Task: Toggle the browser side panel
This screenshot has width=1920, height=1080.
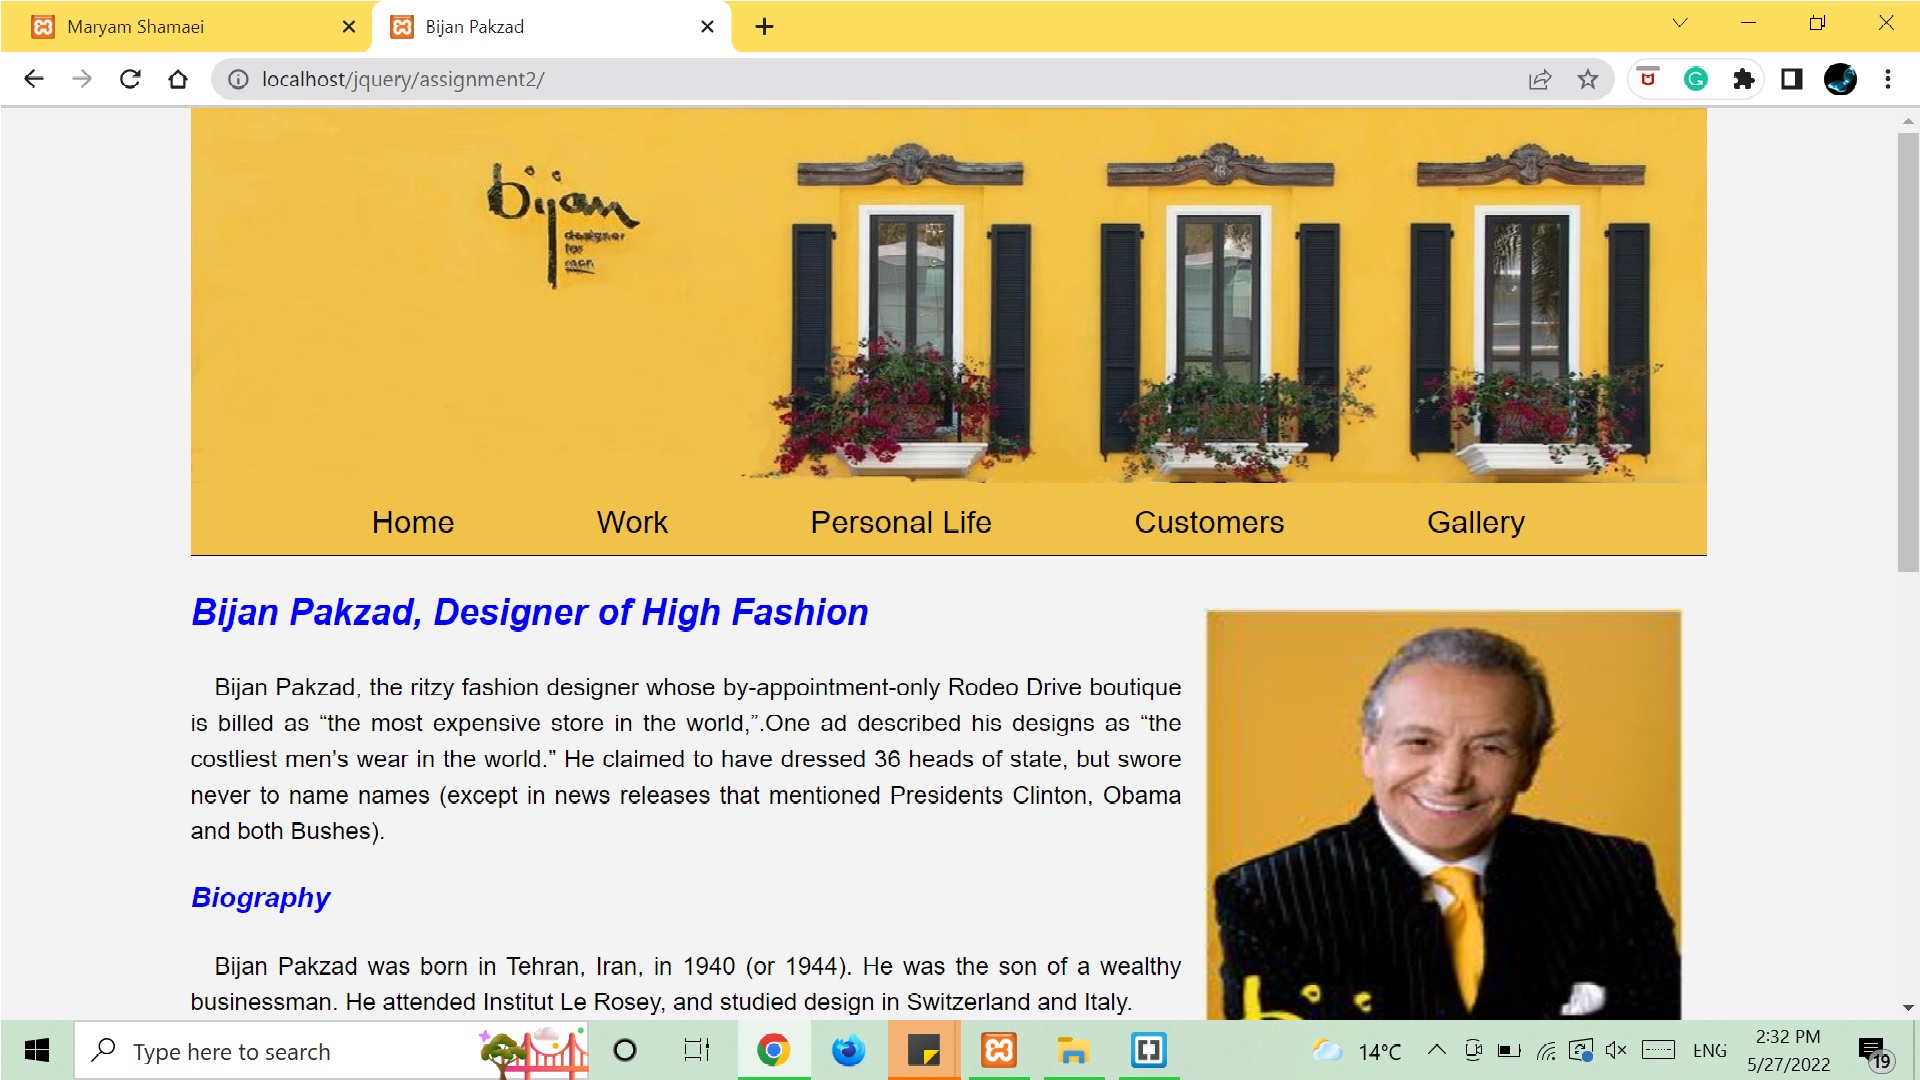Action: pyautogui.click(x=1792, y=79)
